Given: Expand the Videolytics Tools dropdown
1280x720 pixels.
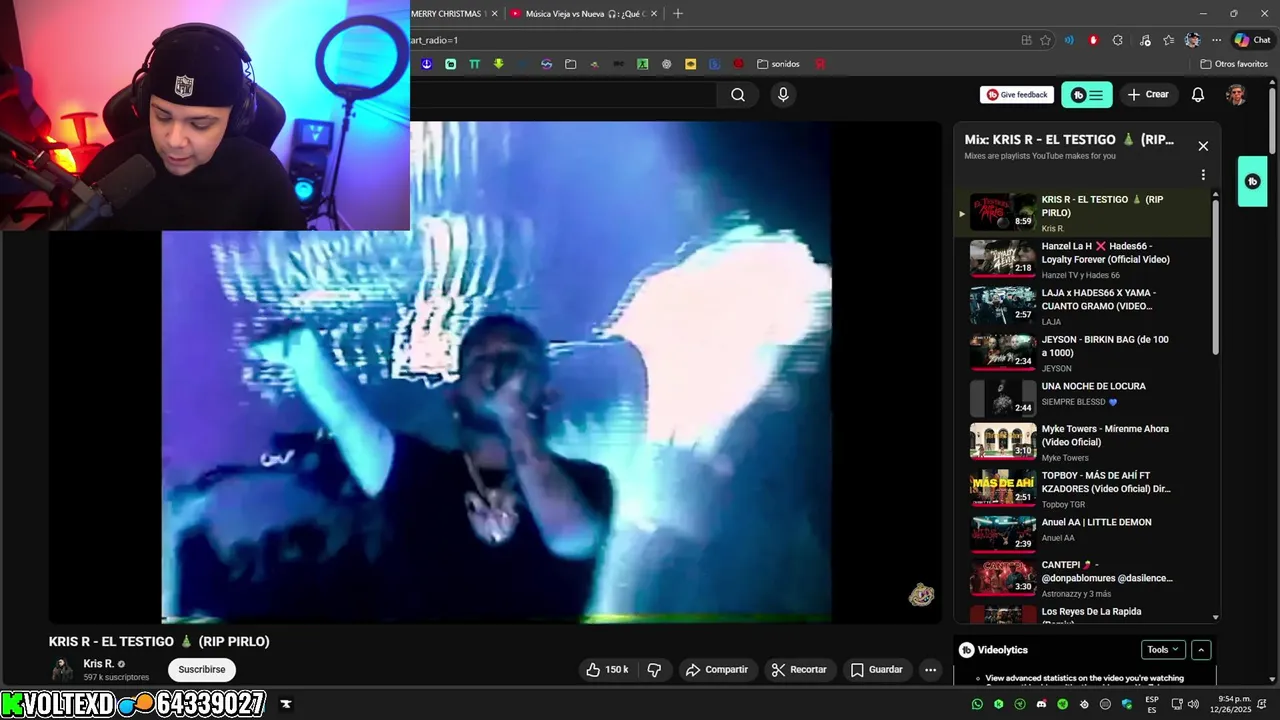Looking at the screenshot, I should (x=1163, y=650).
